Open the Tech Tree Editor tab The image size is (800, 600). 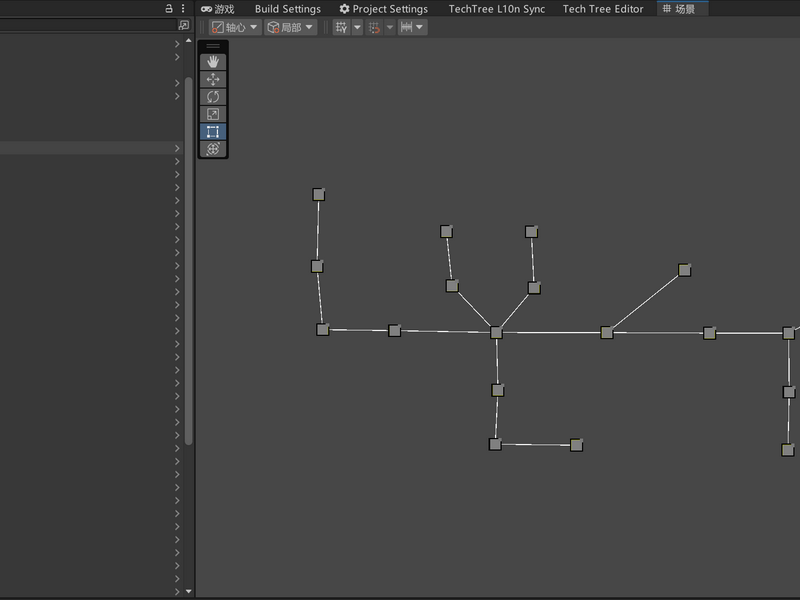click(603, 9)
